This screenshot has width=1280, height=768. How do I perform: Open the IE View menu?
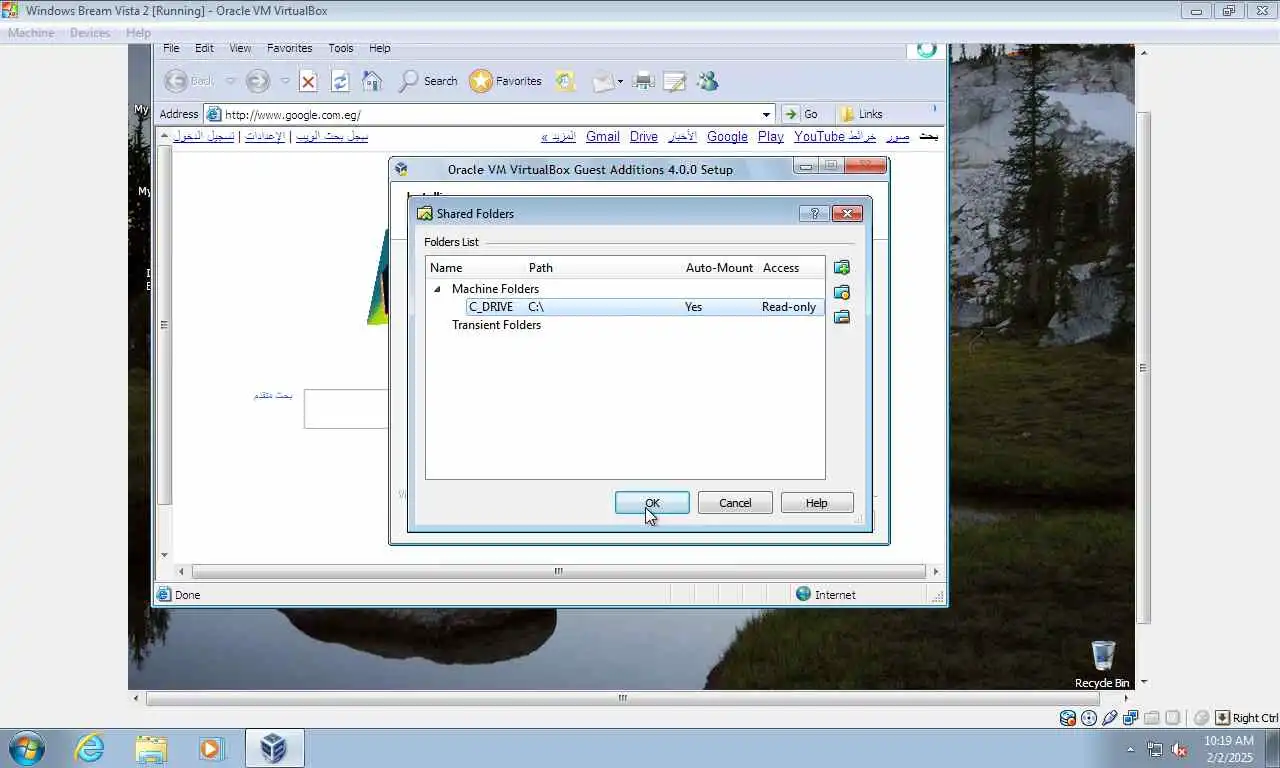pyautogui.click(x=240, y=48)
